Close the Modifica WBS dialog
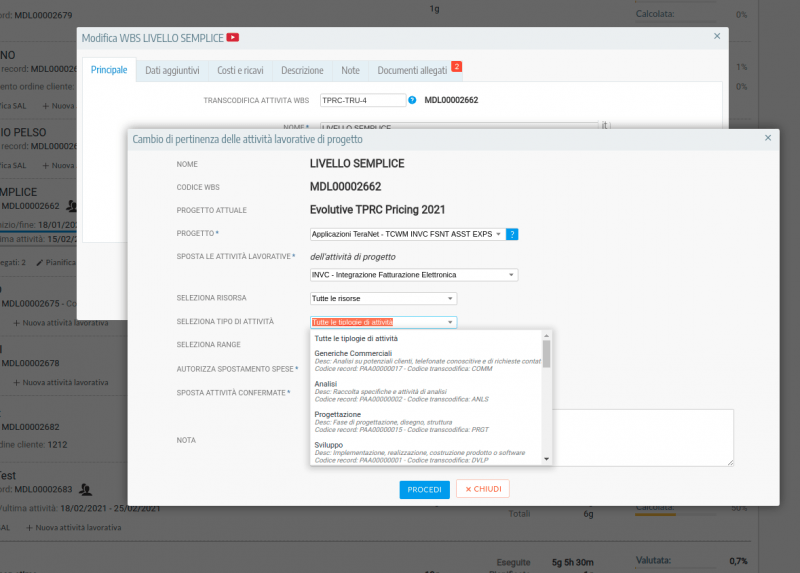 pos(716,36)
